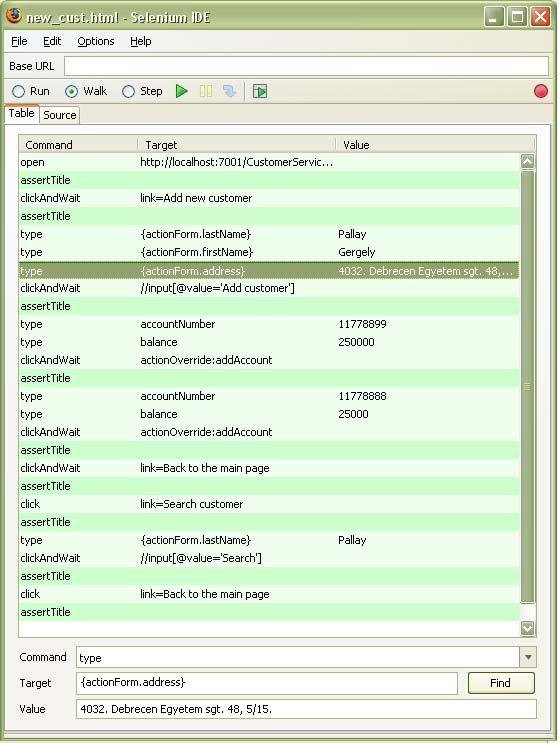
Task: Open the File menu
Action: tap(19, 41)
